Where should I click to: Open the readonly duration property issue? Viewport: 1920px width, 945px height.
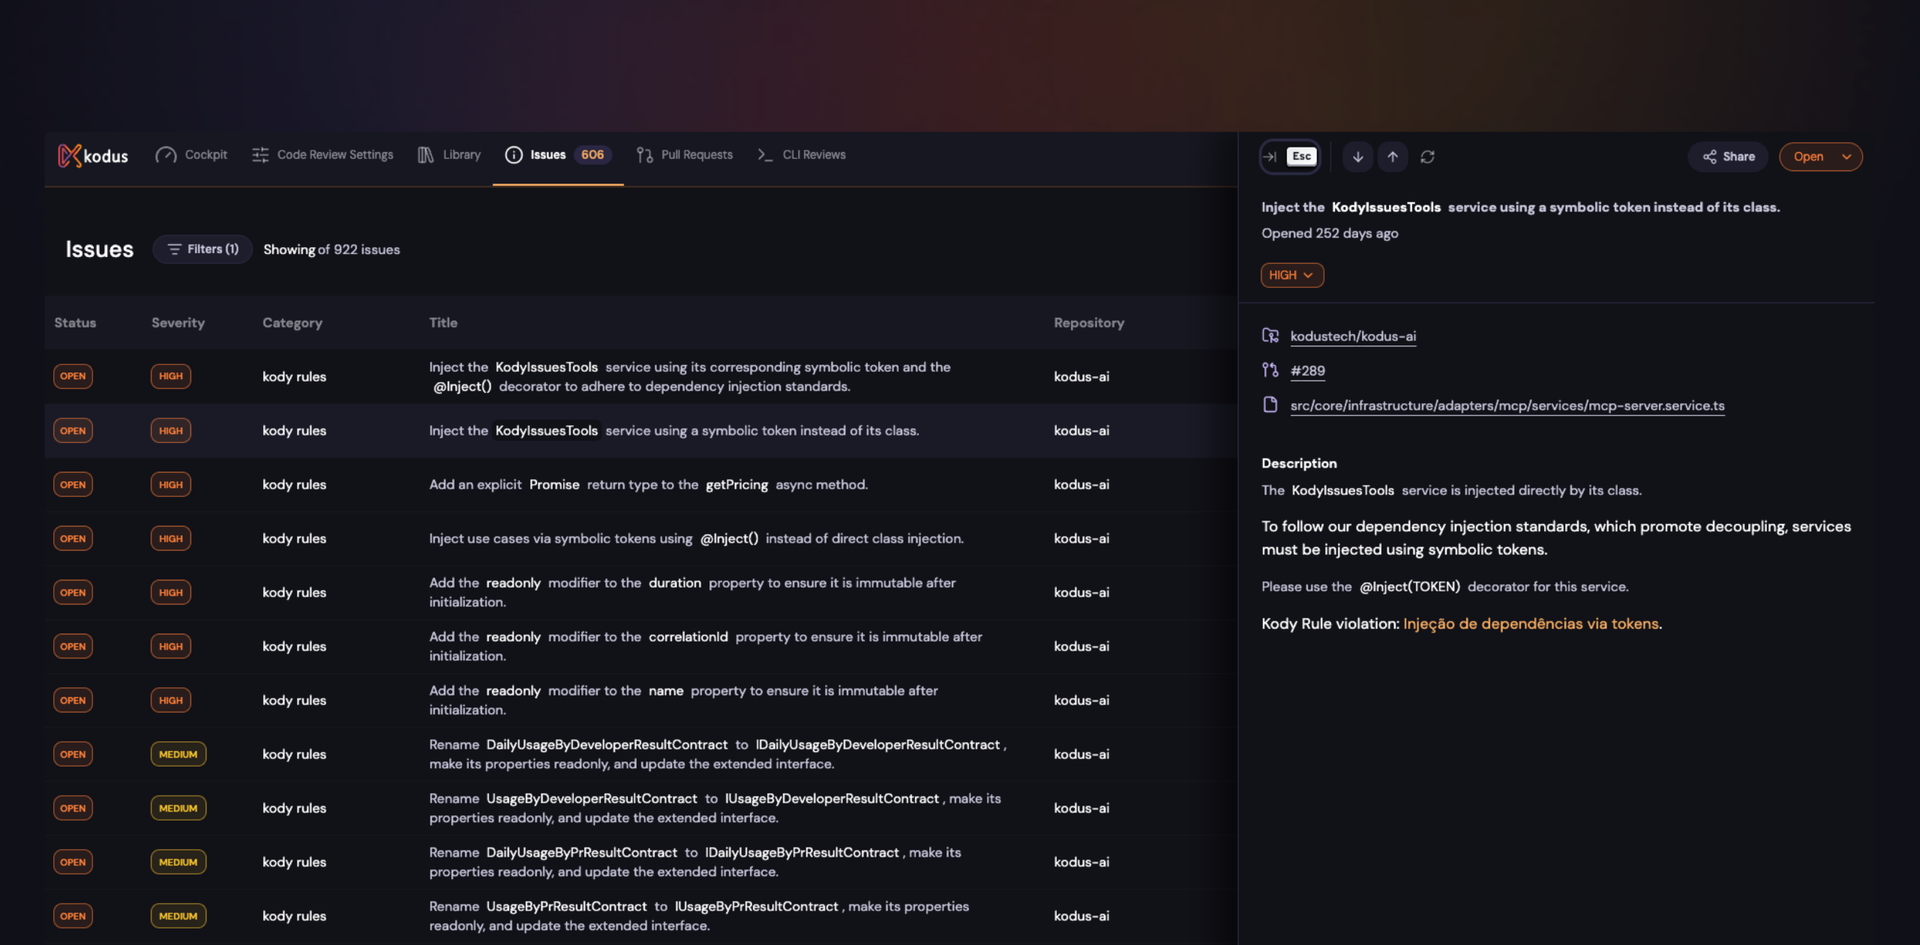click(692, 593)
